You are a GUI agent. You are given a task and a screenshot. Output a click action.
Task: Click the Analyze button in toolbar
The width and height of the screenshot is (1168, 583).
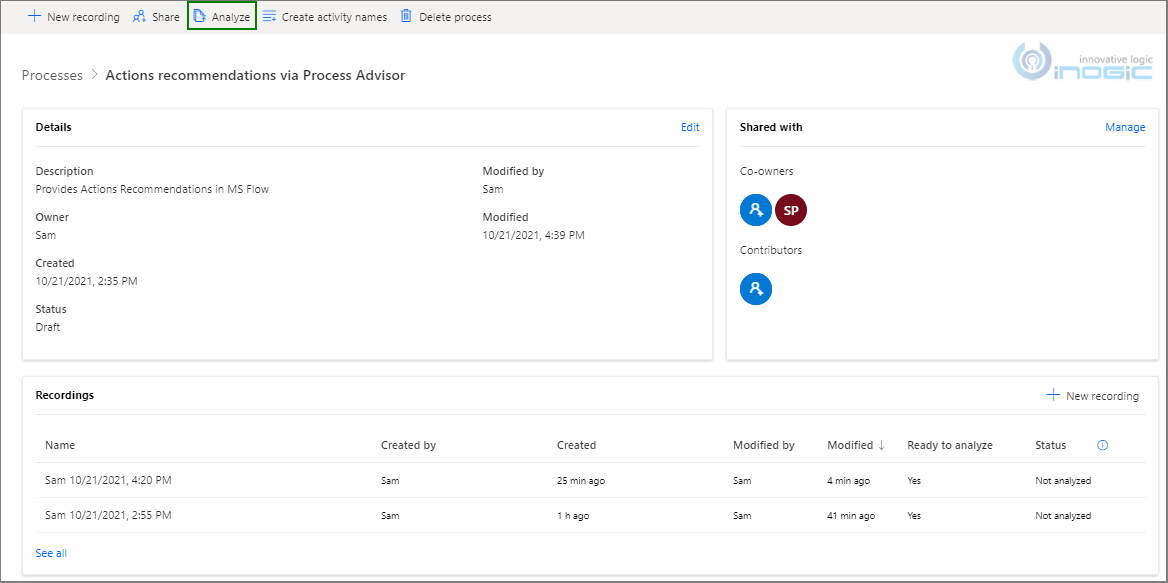tap(222, 17)
